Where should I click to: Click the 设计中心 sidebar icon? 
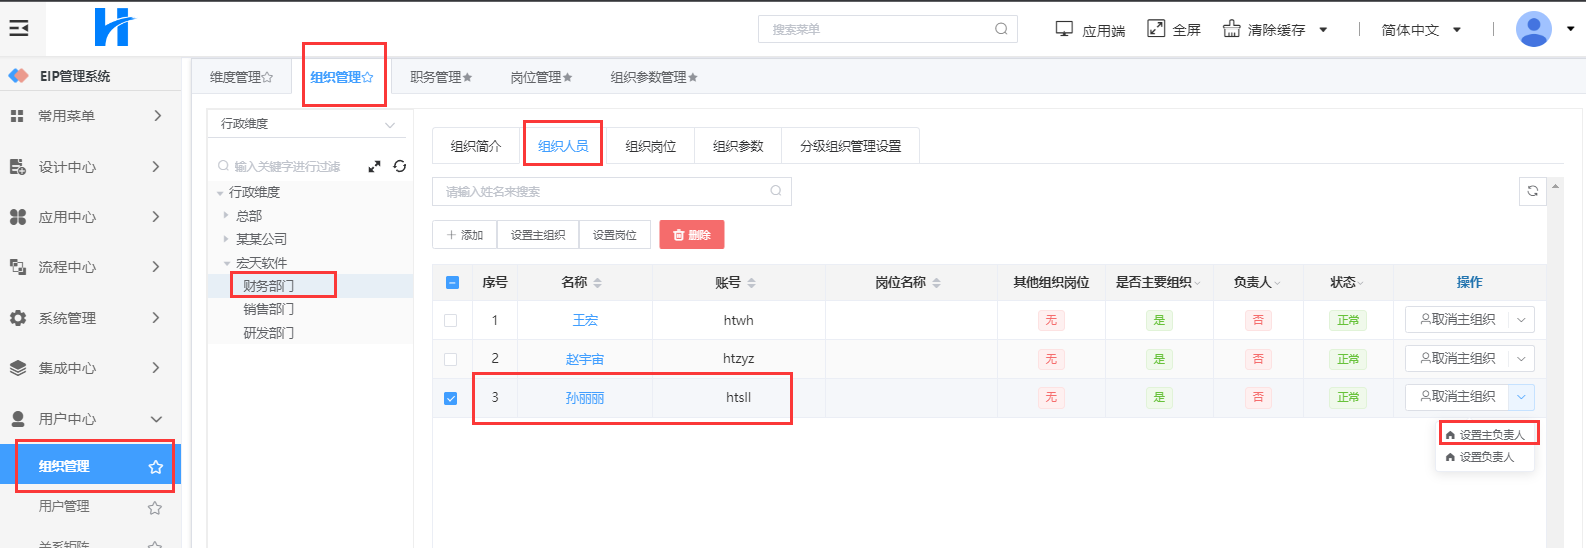click(x=17, y=167)
